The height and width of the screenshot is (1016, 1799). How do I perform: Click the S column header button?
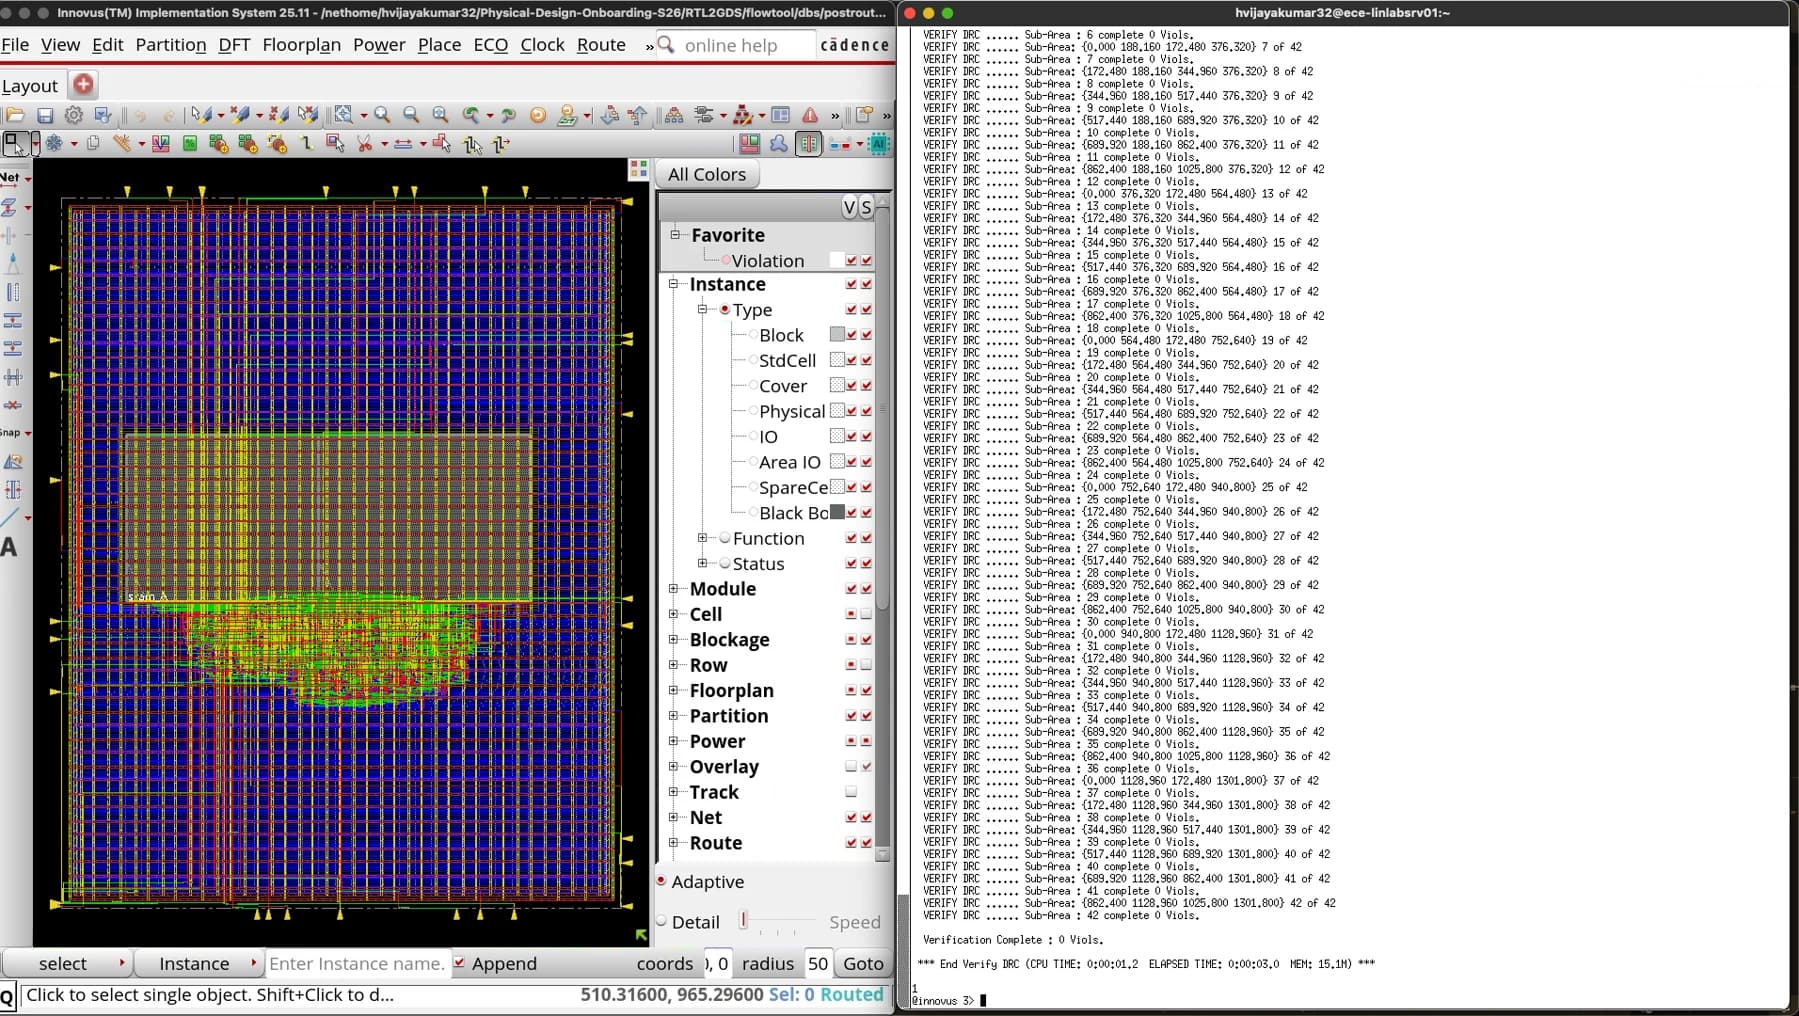[866, 208]
